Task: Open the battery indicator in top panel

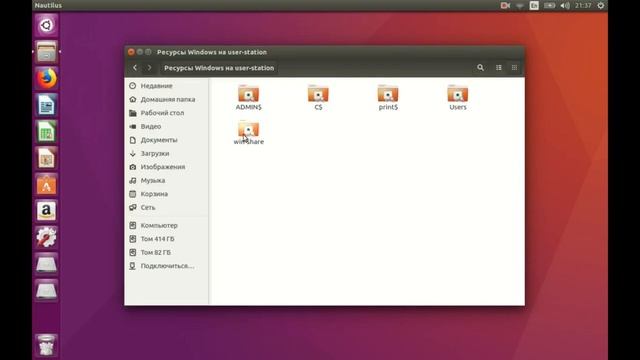Action: (549, 5)
